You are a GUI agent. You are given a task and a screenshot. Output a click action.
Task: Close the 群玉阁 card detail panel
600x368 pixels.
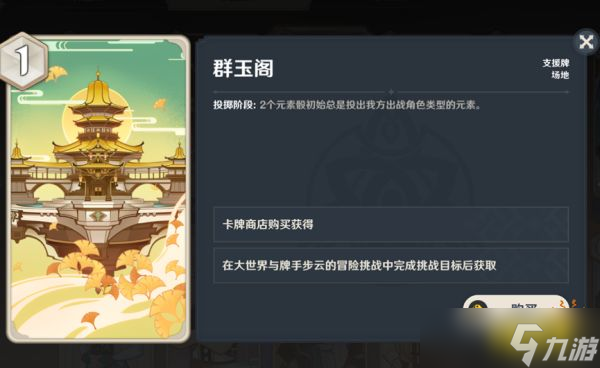(x=586, y=41)
